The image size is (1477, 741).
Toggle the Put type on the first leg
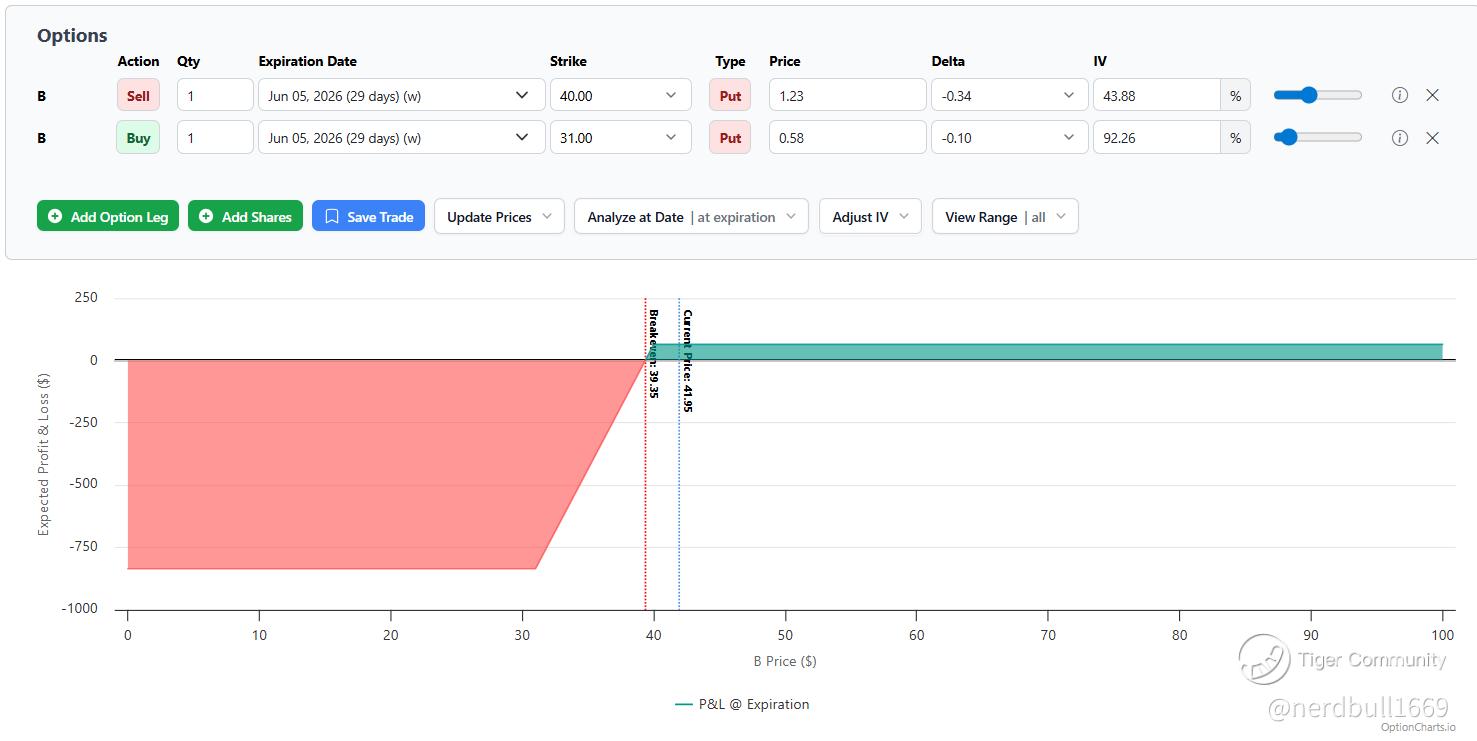click(730, 96)
